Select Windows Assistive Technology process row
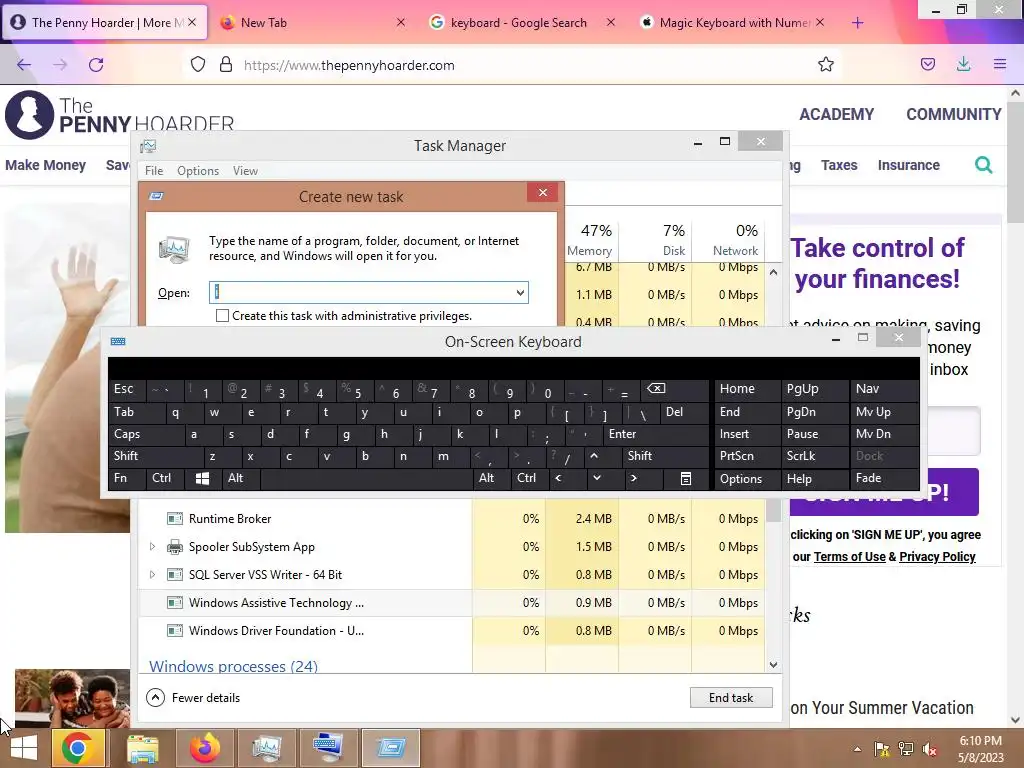Image resolution: width=1024 pixels, height=768 pixels. coord(451,603)
